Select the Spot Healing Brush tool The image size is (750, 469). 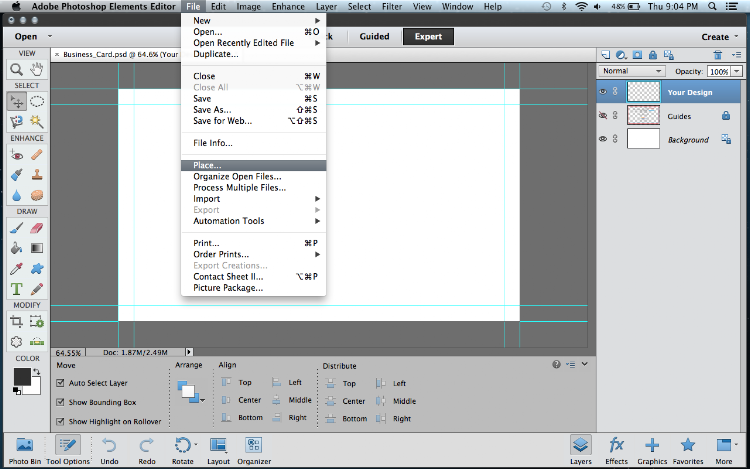tap(37, 155)
